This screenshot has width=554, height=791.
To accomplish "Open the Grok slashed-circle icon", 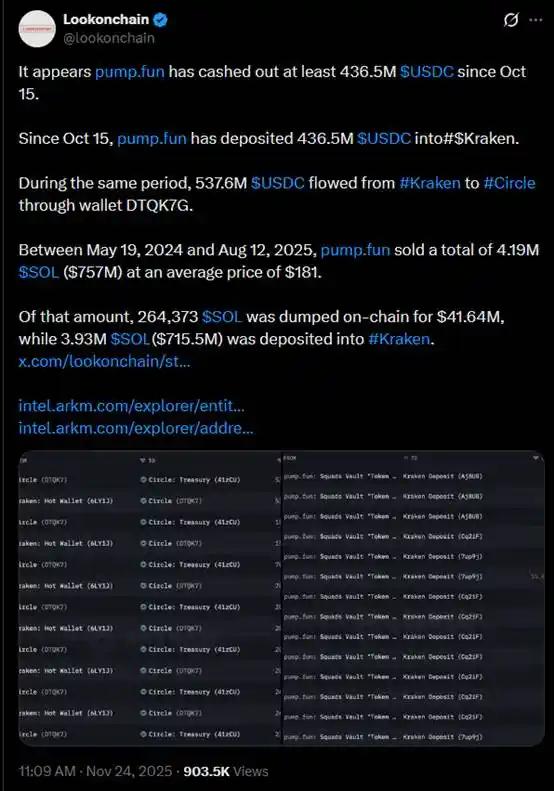I will pos(511,20).
